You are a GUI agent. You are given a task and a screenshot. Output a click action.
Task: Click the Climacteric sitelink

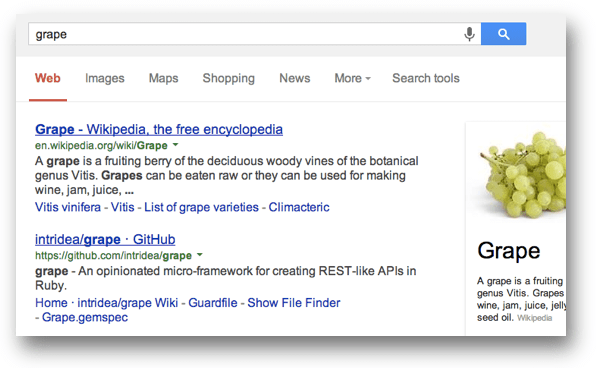tap(299, 207)
